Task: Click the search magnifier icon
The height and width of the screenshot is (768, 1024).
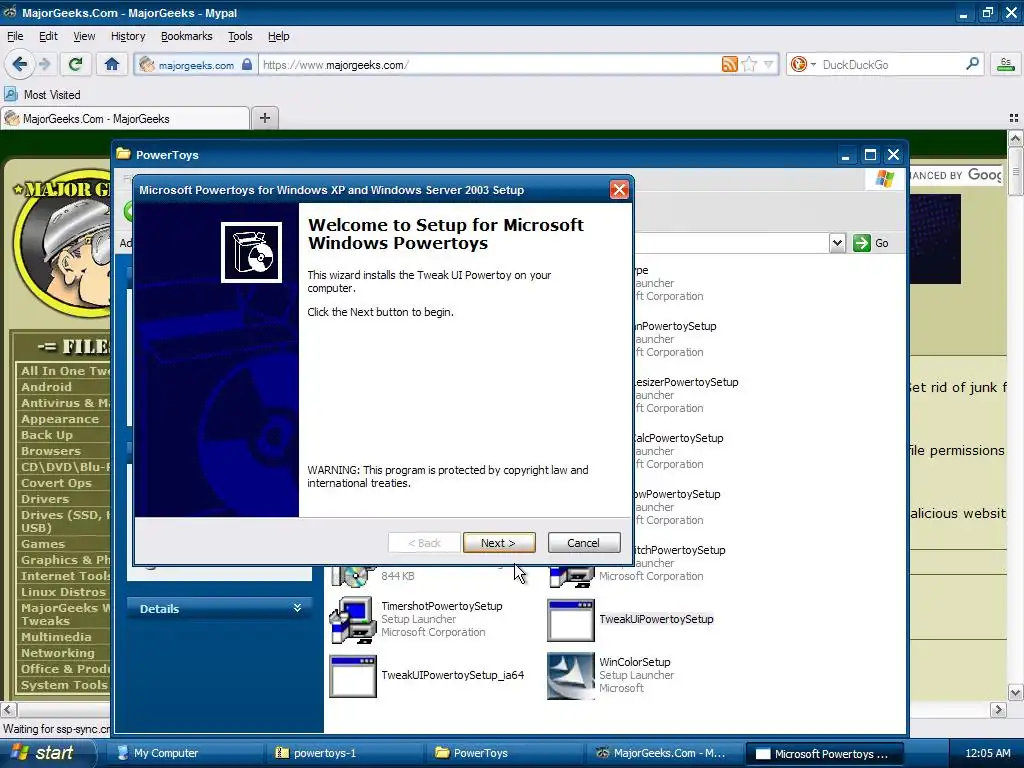Action: 972,64
